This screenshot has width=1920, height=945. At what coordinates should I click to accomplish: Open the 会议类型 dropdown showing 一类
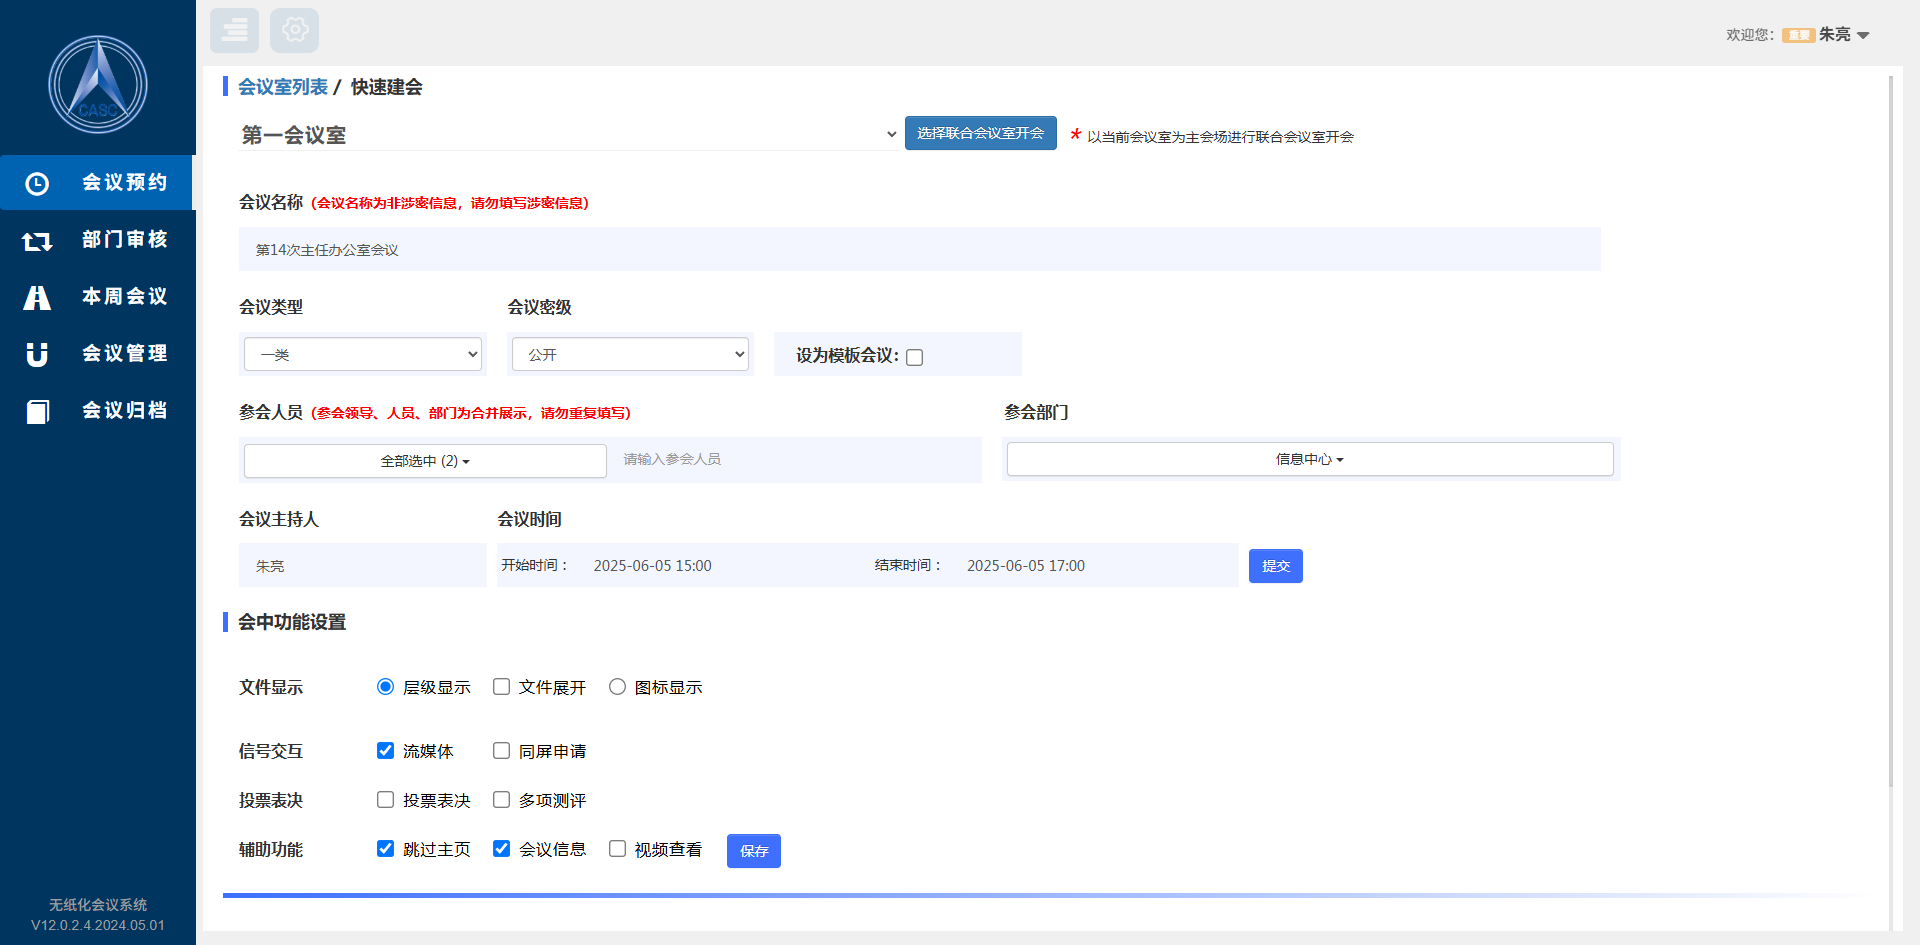click(x=363, y=354)
